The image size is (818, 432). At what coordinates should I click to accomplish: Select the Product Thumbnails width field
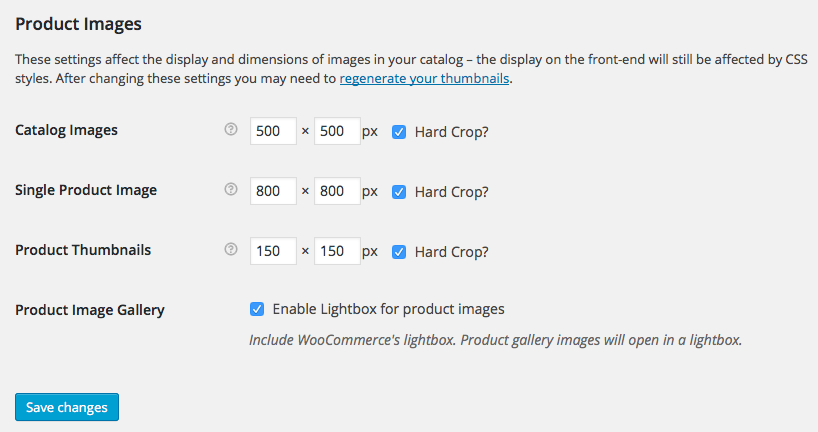pos(273,251)
